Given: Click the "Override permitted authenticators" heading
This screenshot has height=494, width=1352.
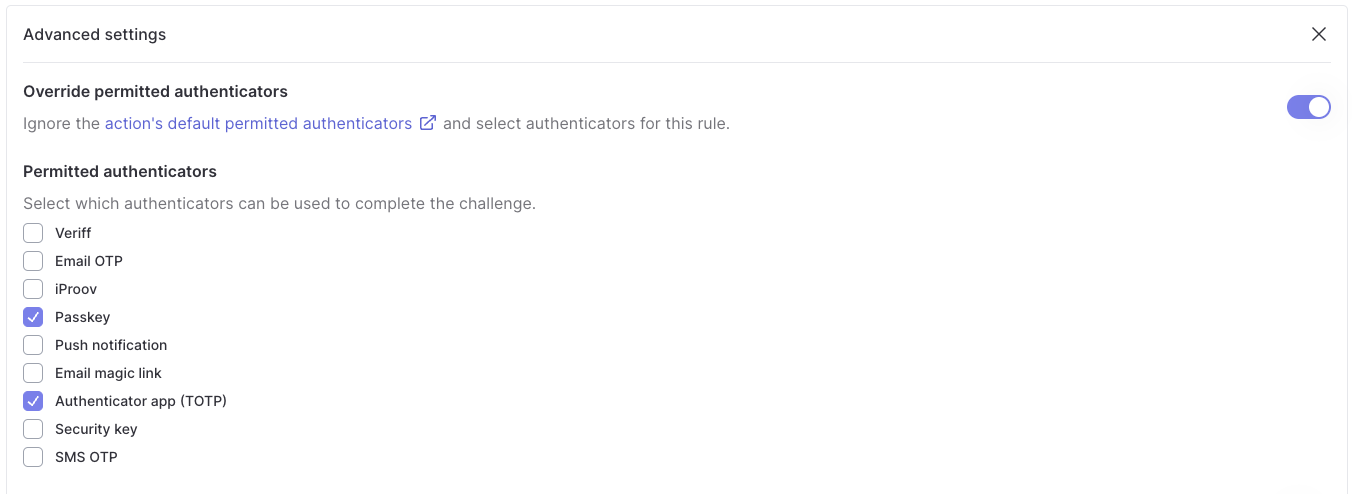Looking at the screenshot, I should pos(155,91).
